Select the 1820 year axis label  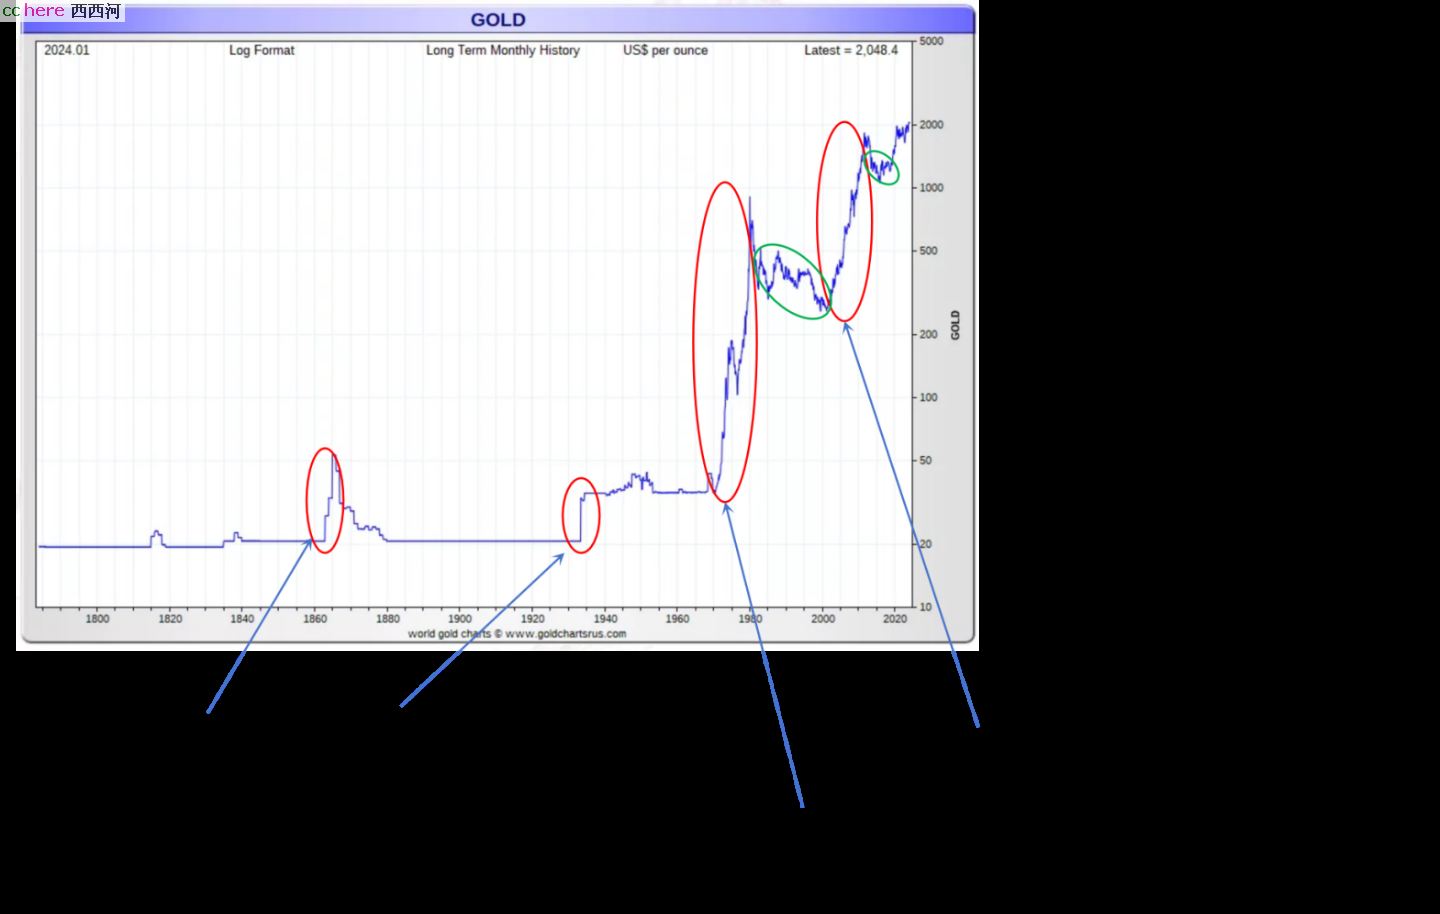click(x=170, y=619)
